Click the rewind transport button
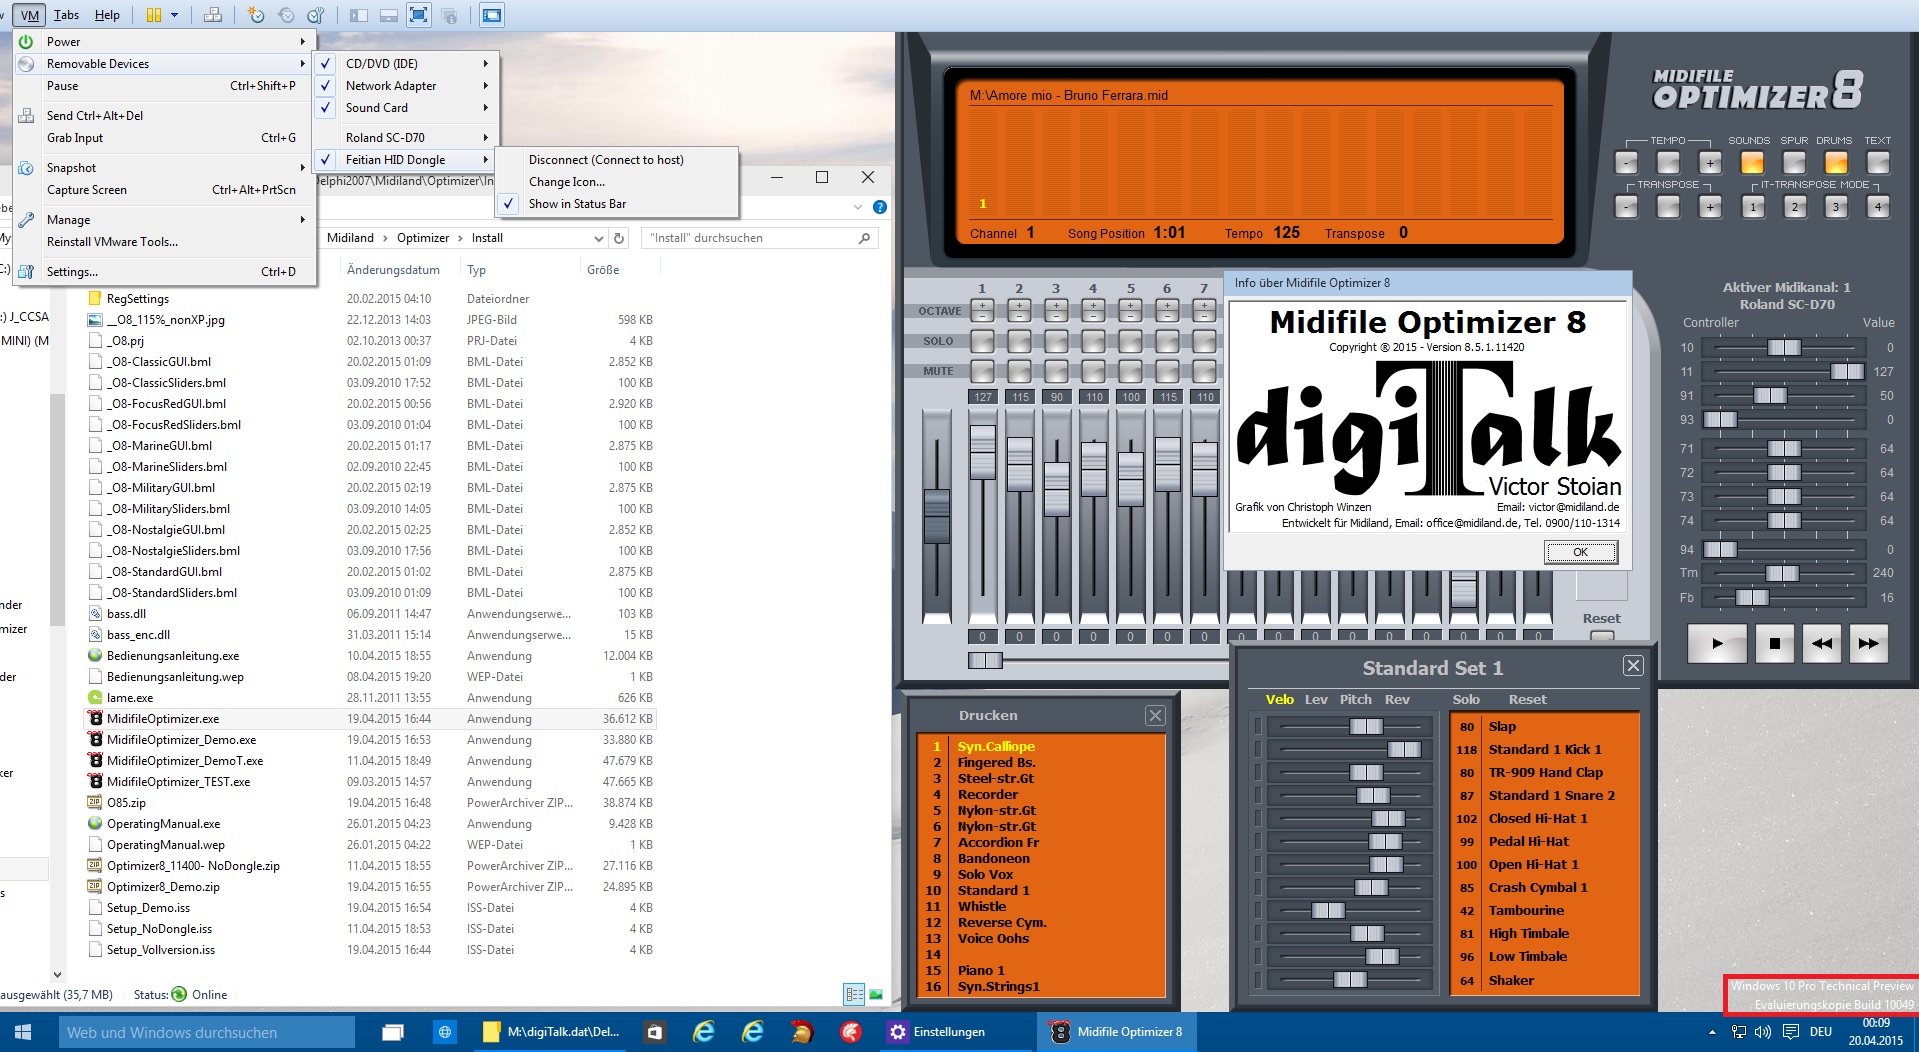 (x=1821, y=644)
